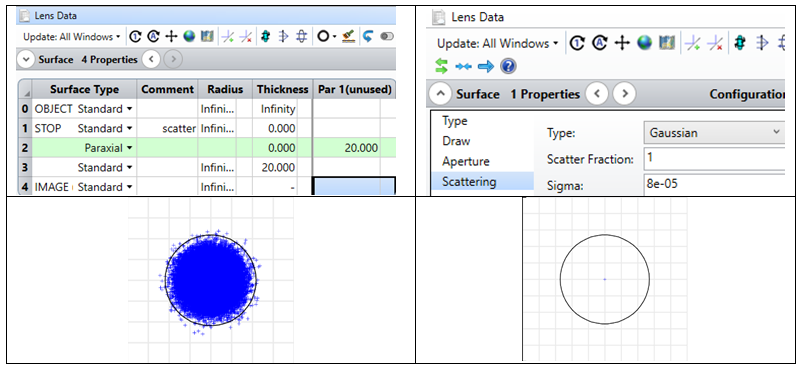
Task: Click delete fold mirror icon in left toolbar
Action: 246,37
